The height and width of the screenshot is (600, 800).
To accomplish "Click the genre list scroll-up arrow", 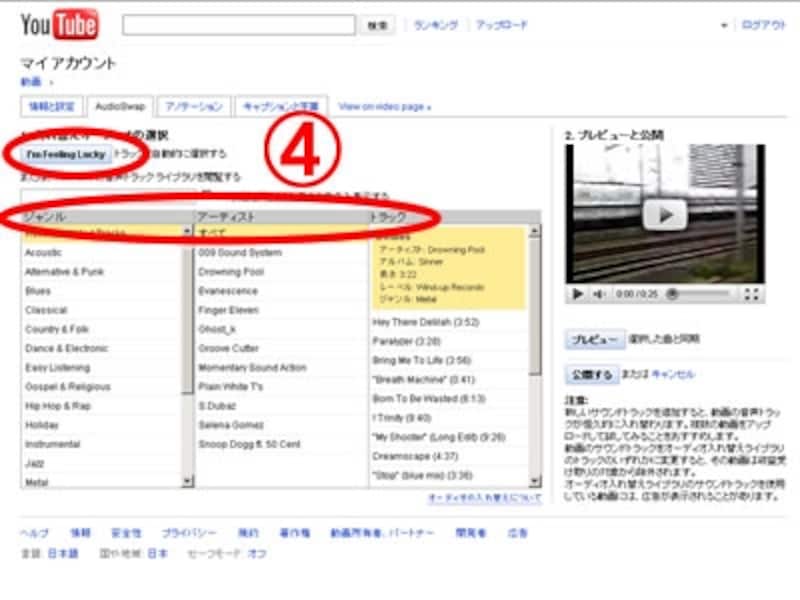I will (187, 231).
